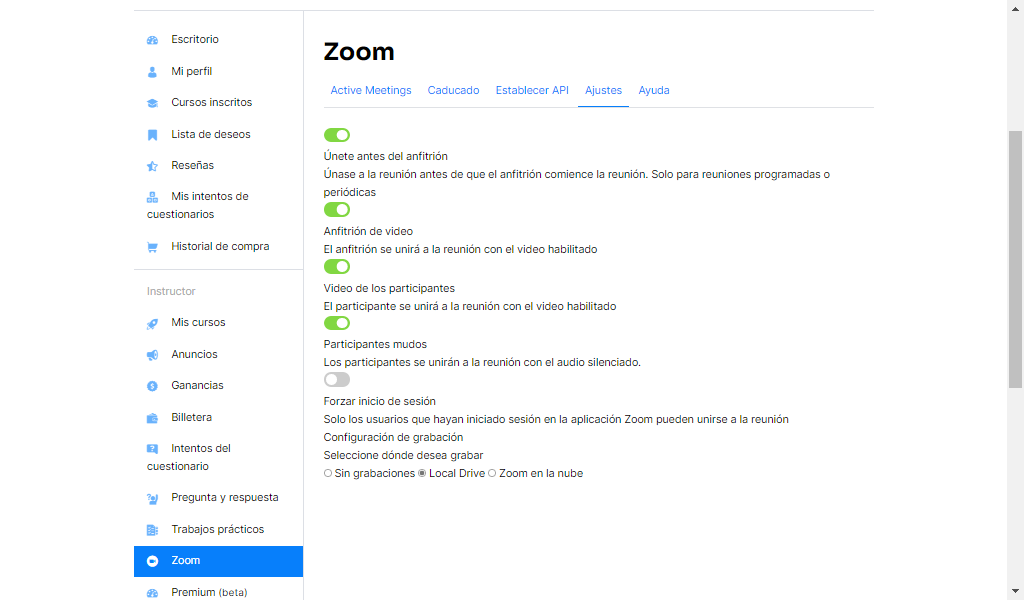Disable the Únete antes del anfitrión toggle
This screenshot has width=1024, height=600.
(337, 135)
